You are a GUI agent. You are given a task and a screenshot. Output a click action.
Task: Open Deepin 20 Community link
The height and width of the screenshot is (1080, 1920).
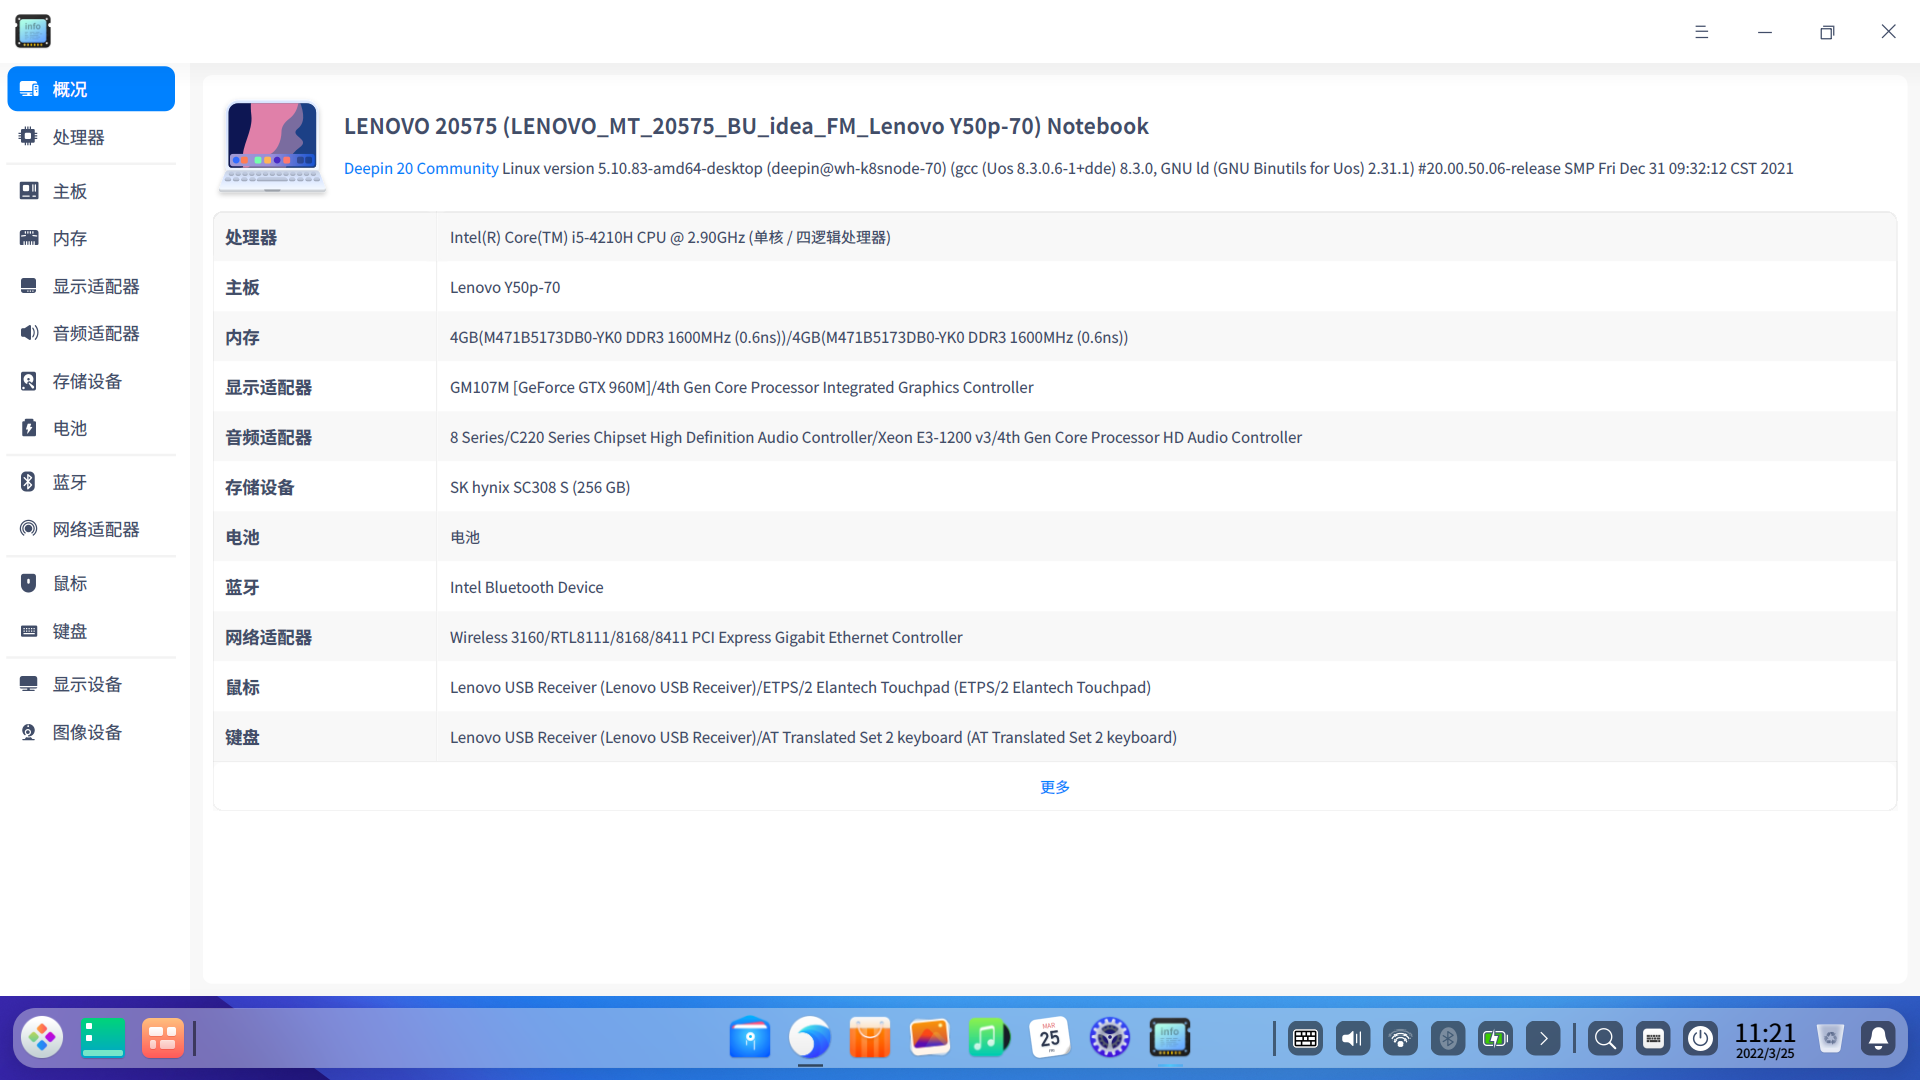point(421,168)
